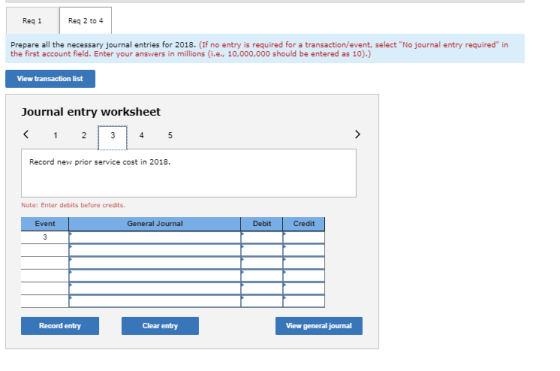Image resolution: width=560 pixels, height=371 pixels.
Task: Jump to journal entry 2
Action: (84, 135)
